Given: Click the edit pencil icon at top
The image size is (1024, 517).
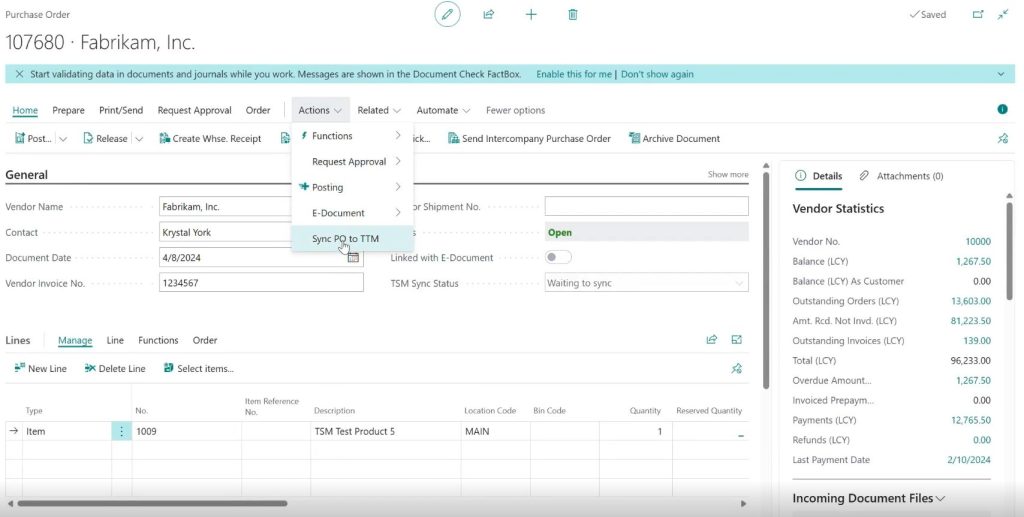Looking at the screenshot, I should click(447, 15).
